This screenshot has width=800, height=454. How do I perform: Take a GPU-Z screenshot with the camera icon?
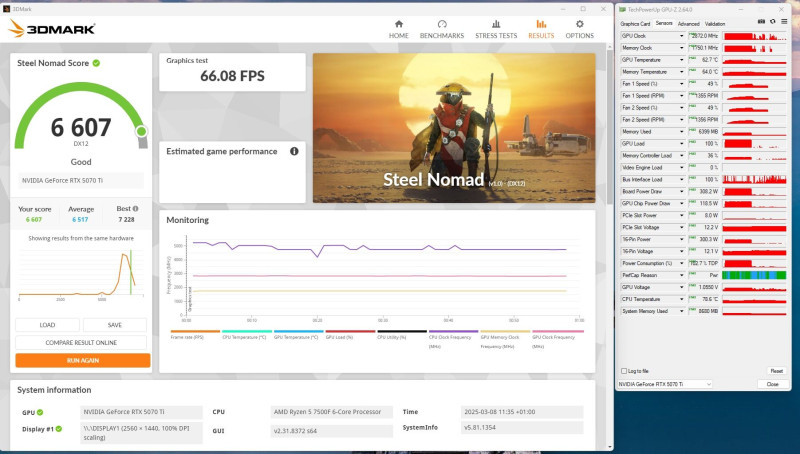pos(761,21)
